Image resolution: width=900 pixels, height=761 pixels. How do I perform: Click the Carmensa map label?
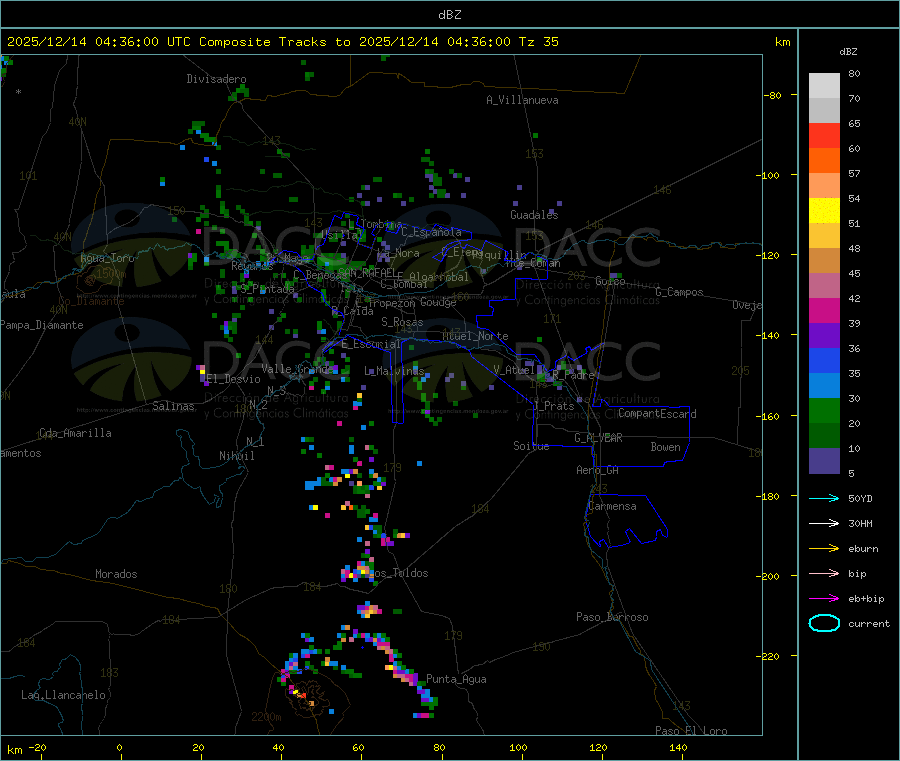click(612, 506)
